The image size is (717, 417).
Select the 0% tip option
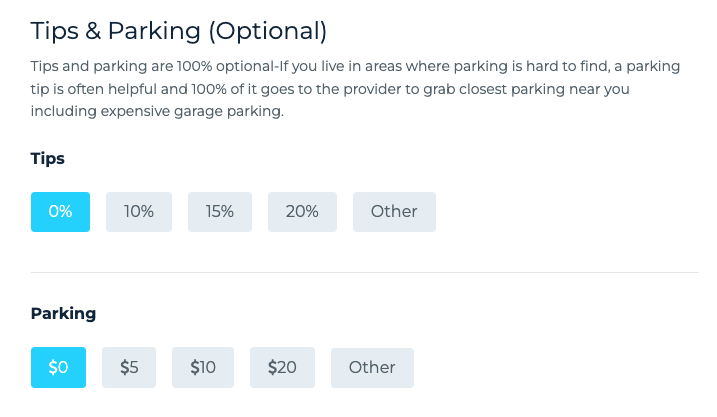(x=60, y=212)
